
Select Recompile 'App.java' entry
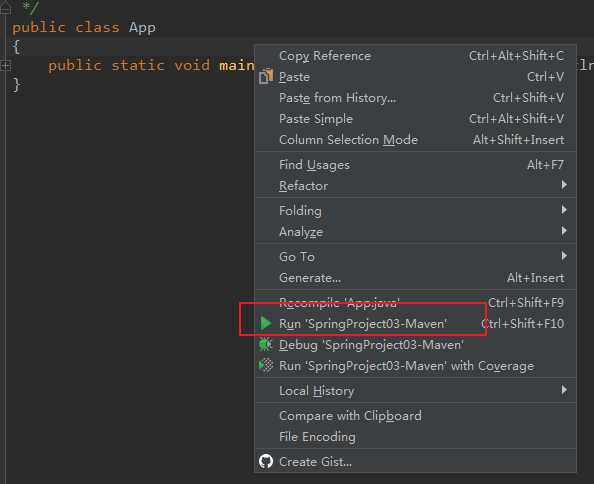pyautogui.click(x=416, y=303)
